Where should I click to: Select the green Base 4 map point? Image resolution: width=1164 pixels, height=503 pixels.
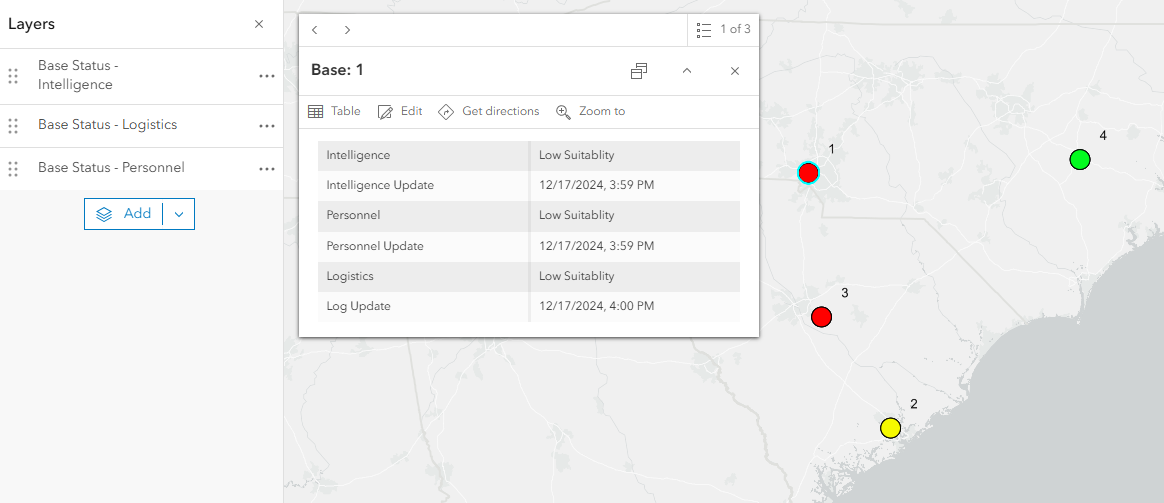coord(1079,160)
